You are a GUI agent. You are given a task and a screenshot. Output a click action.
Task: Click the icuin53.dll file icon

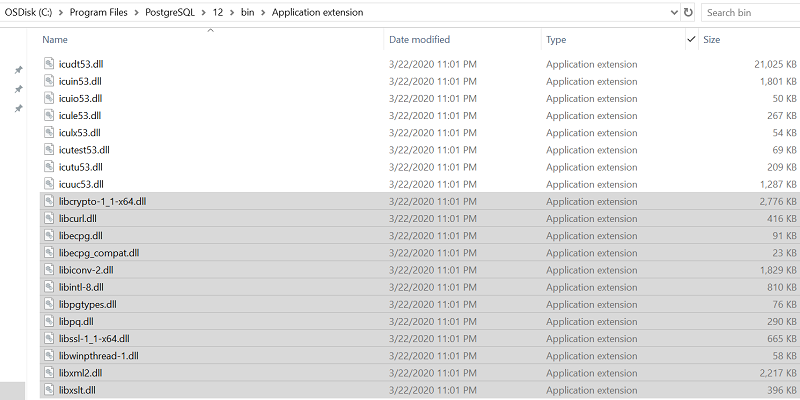click(x=48, y=81)
